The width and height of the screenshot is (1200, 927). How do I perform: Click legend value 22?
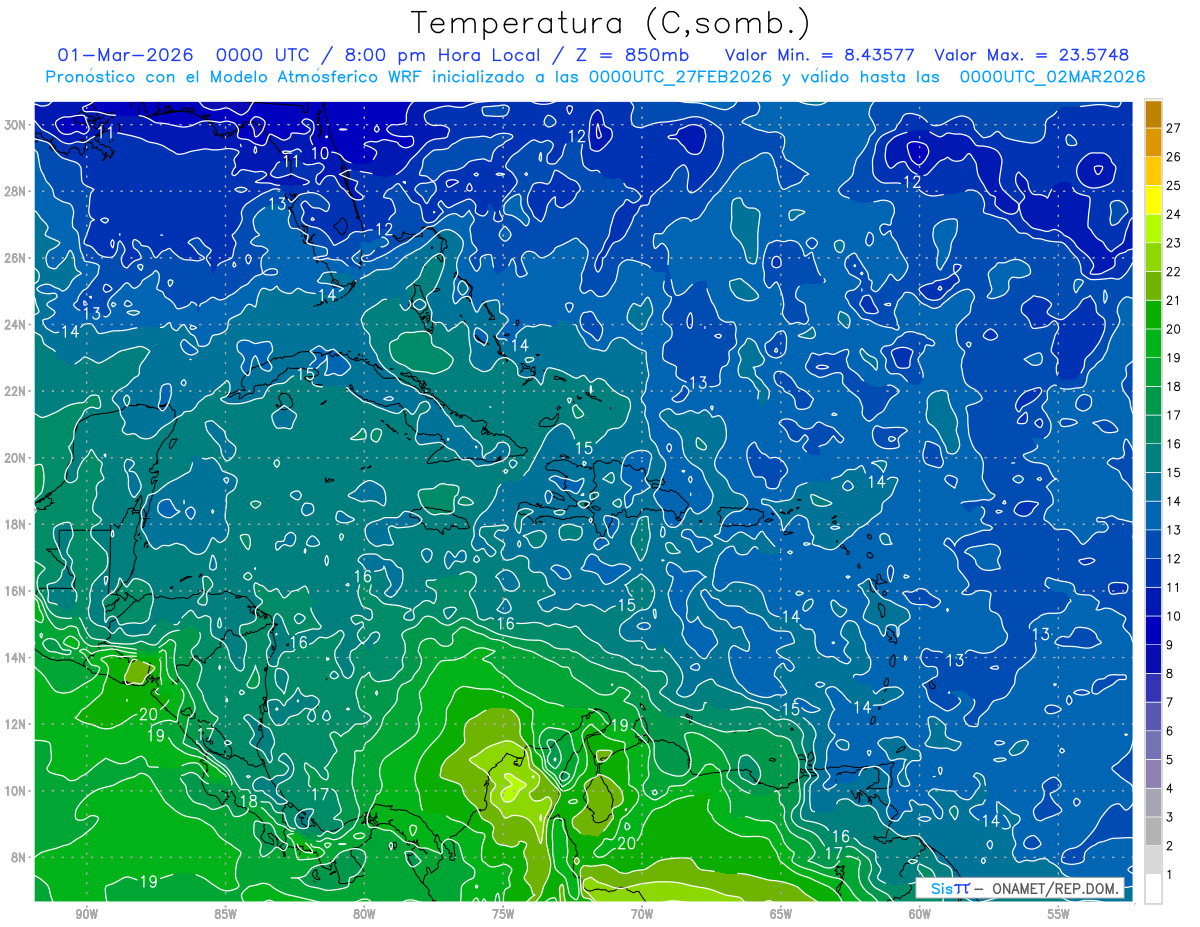(1173, 272)
